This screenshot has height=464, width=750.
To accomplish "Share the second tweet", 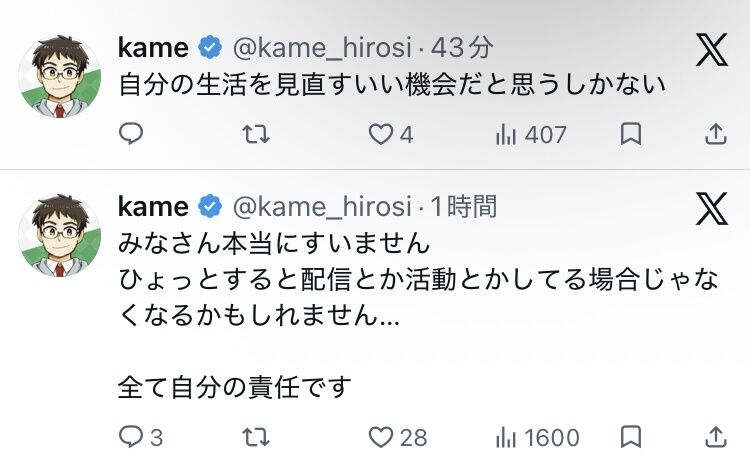I will coord(716,437).
